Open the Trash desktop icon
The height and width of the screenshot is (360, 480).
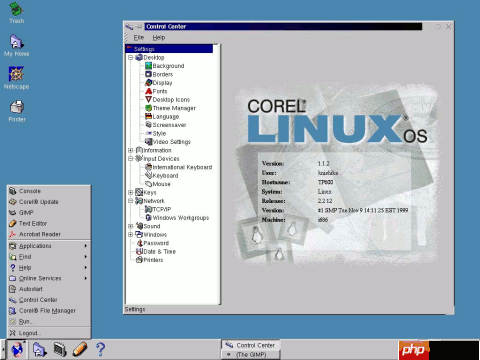[16, 13]
